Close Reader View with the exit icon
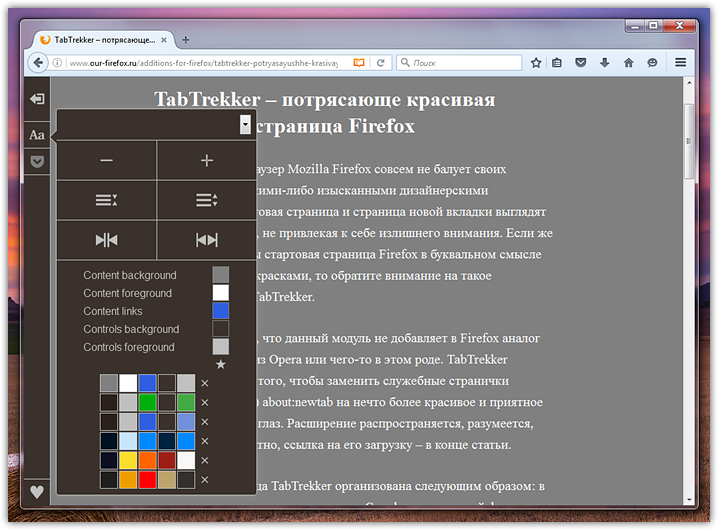The width and height of the screenshot is (718, 530). point(37,98)
